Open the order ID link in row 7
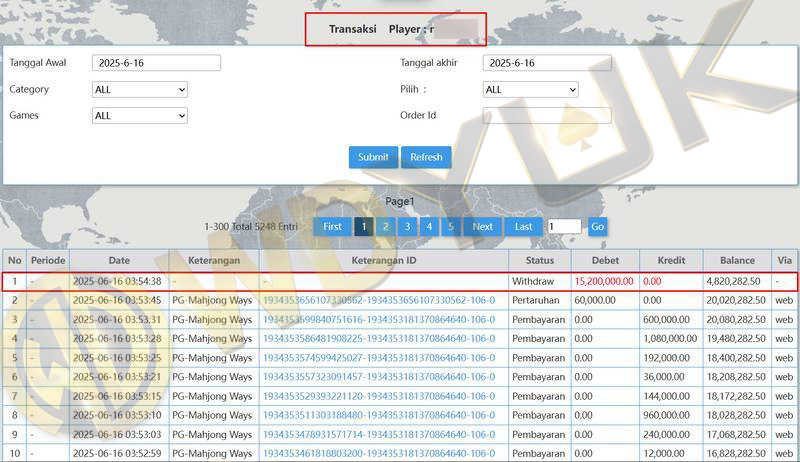This screenshot has height=462, width=800. [379, 396]
